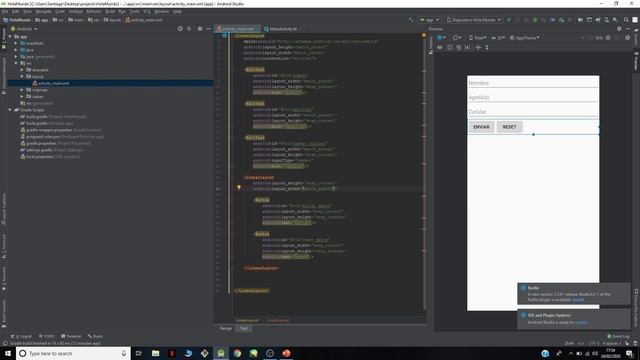The width and height of the screenshot is (640, 360).
Task: Open the File menu
Action: 5,11
